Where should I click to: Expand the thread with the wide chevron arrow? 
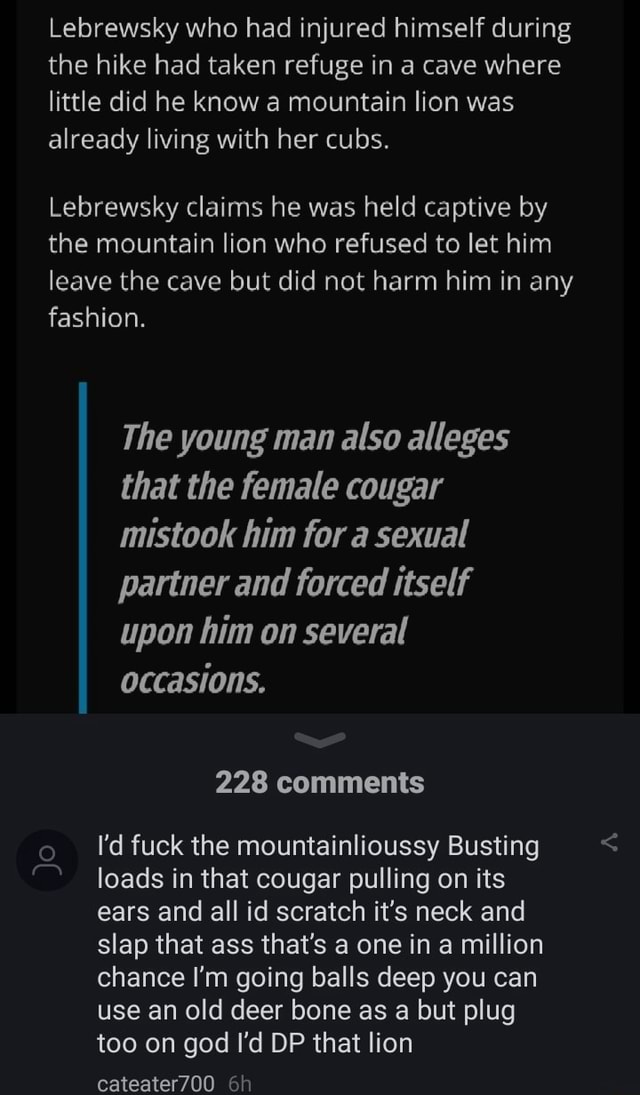click(x=319, y=737)
